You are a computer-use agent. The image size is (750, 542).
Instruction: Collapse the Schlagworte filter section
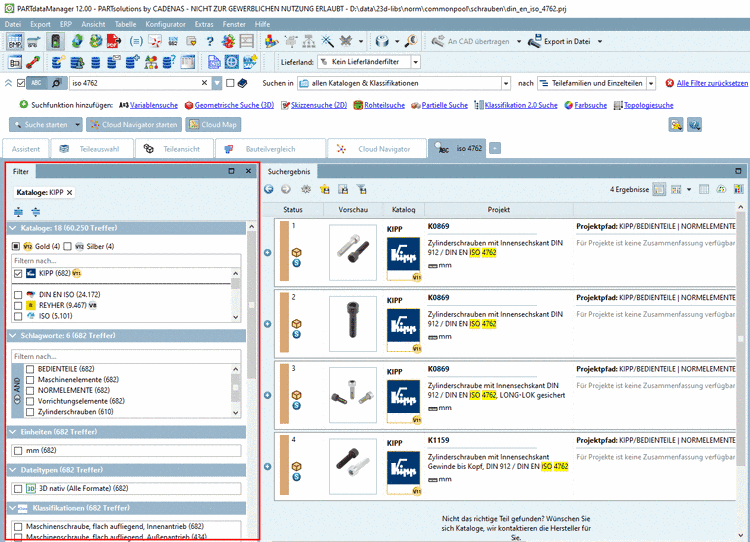pos(13,336)
